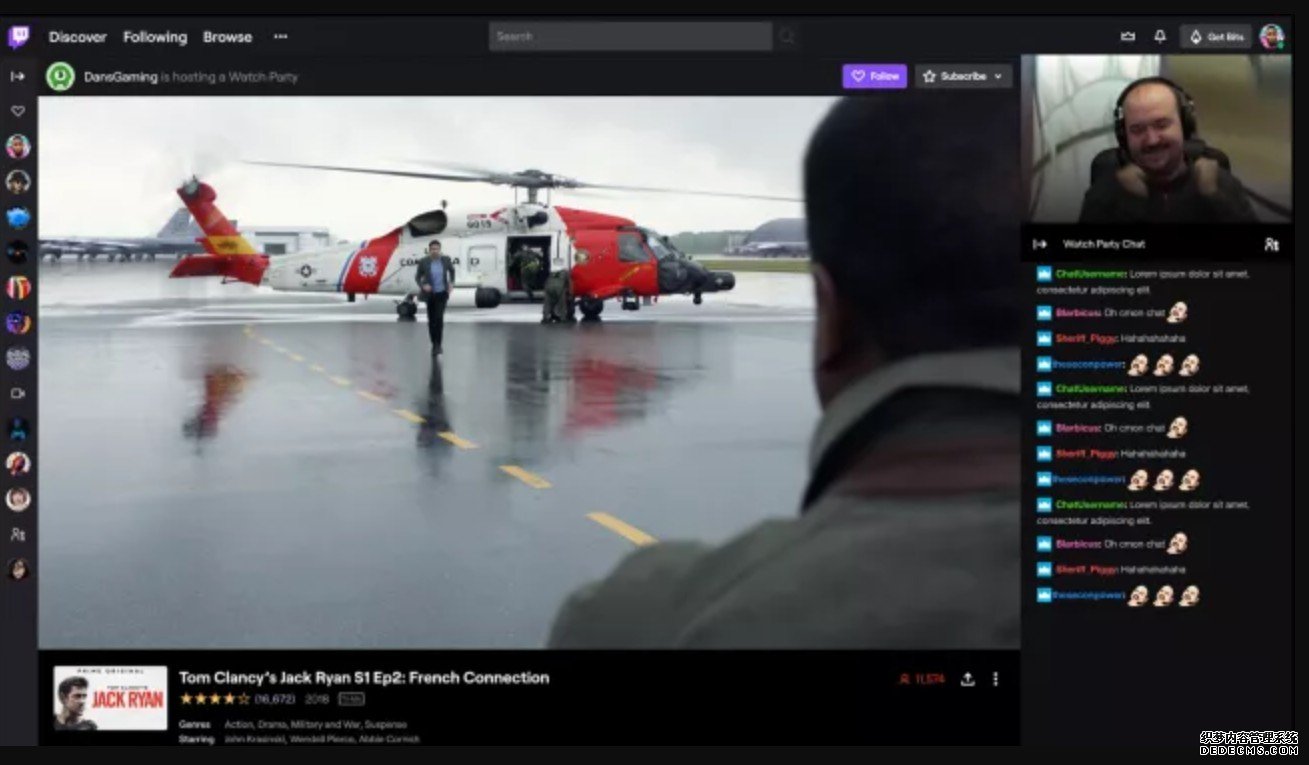Screen dimensions: 1309x765
Task: Switch to the Browse tab
Action: [228, 37]
